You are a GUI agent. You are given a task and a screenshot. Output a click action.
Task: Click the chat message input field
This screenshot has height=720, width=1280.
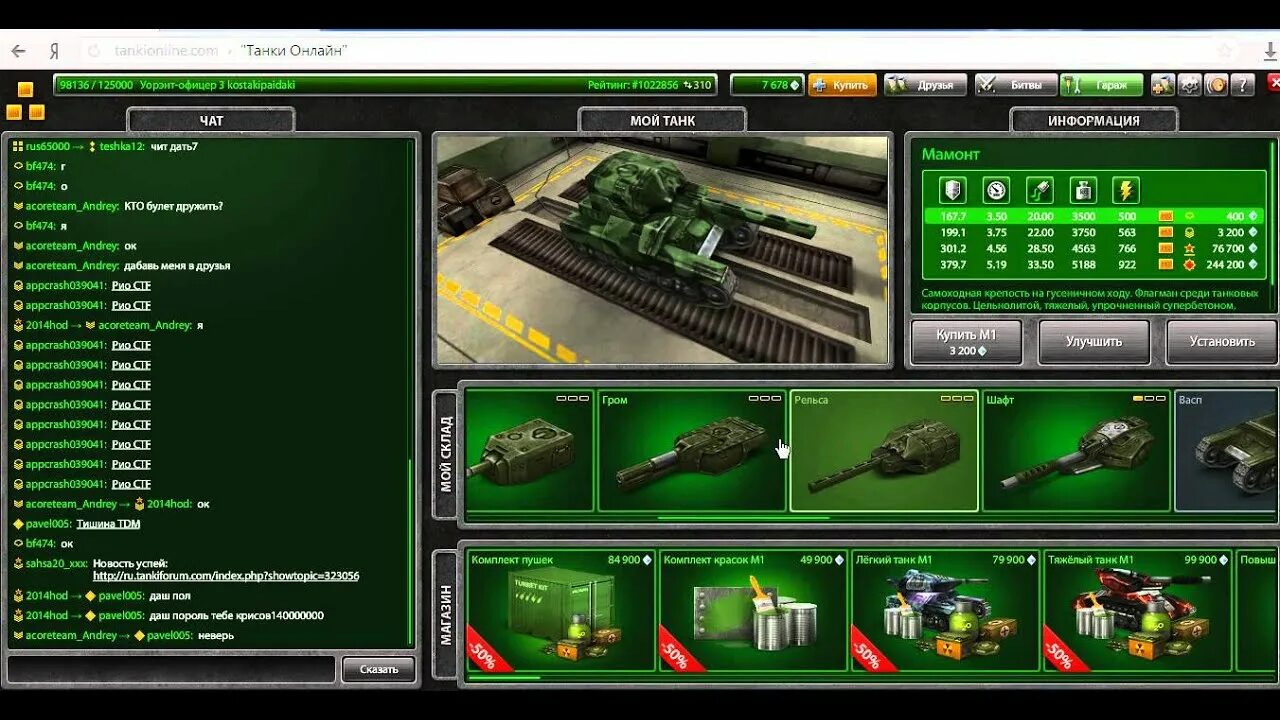[x=171, y=669]
